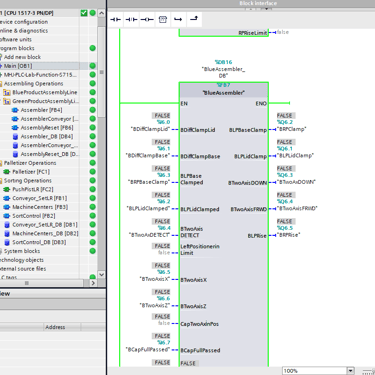Viewport: 375px width, 375px height.
Task: Insert a normally closed contact
Action: pyautogui.click(x=131, y=20)
